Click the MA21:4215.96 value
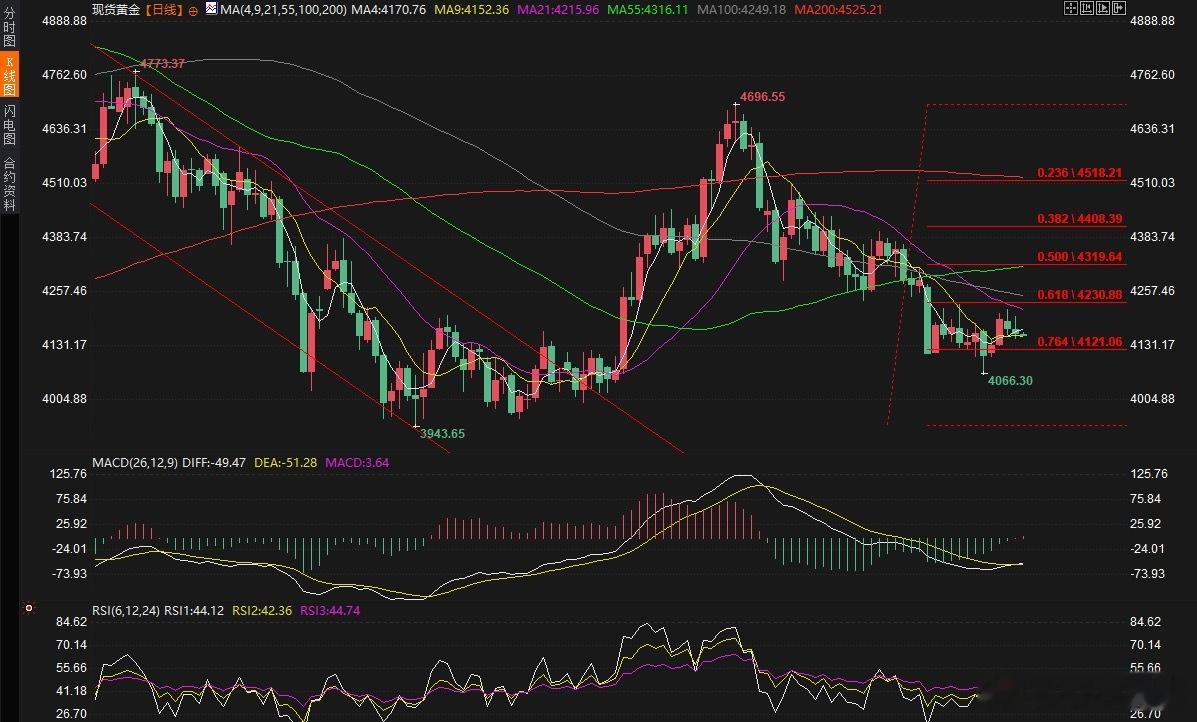 tap(558, 10)
